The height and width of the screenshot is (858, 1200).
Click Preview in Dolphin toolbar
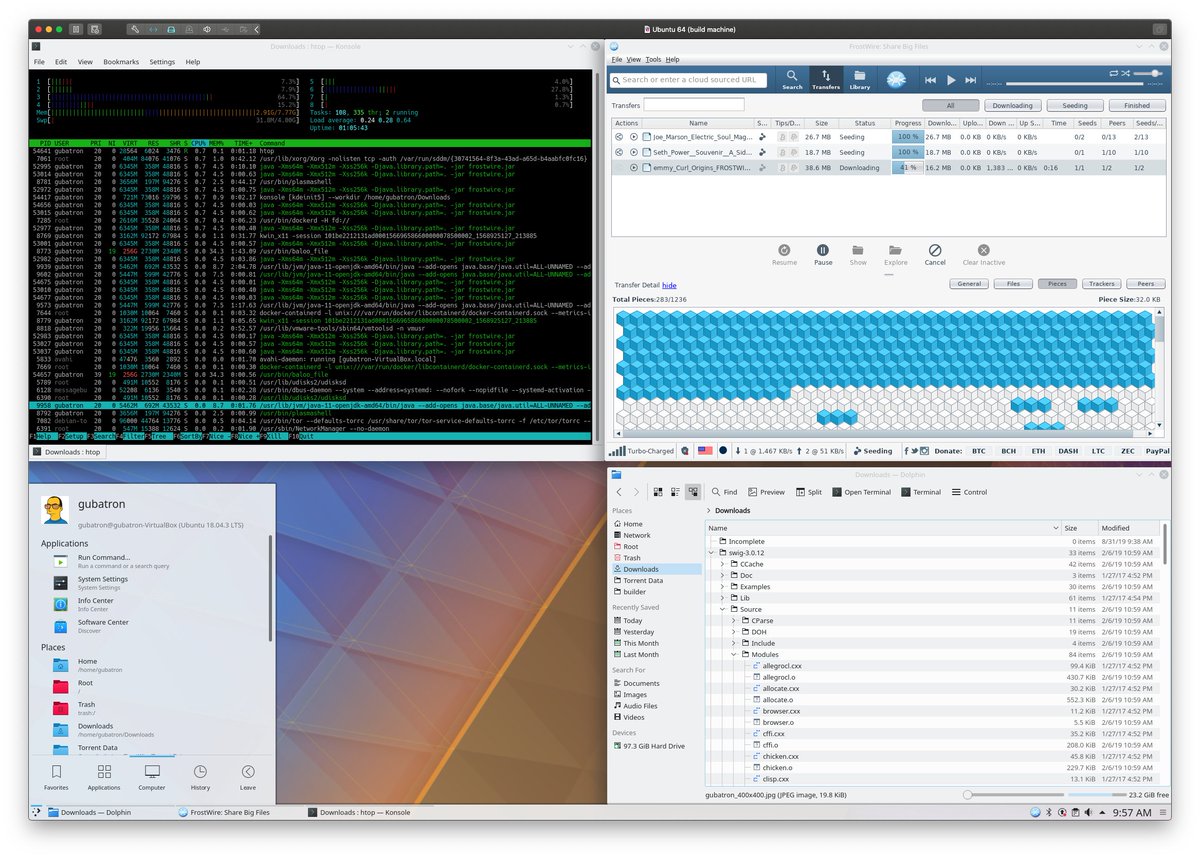point(766,492)
